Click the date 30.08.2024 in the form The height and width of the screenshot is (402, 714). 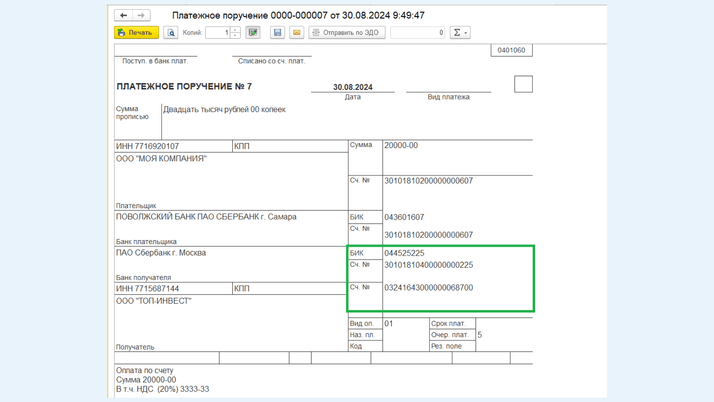coord(353,87)
